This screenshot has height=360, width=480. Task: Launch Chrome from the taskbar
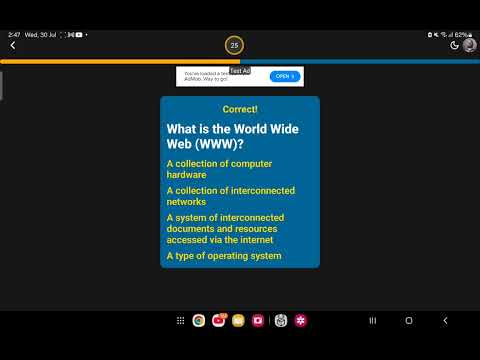coord(199,321)
